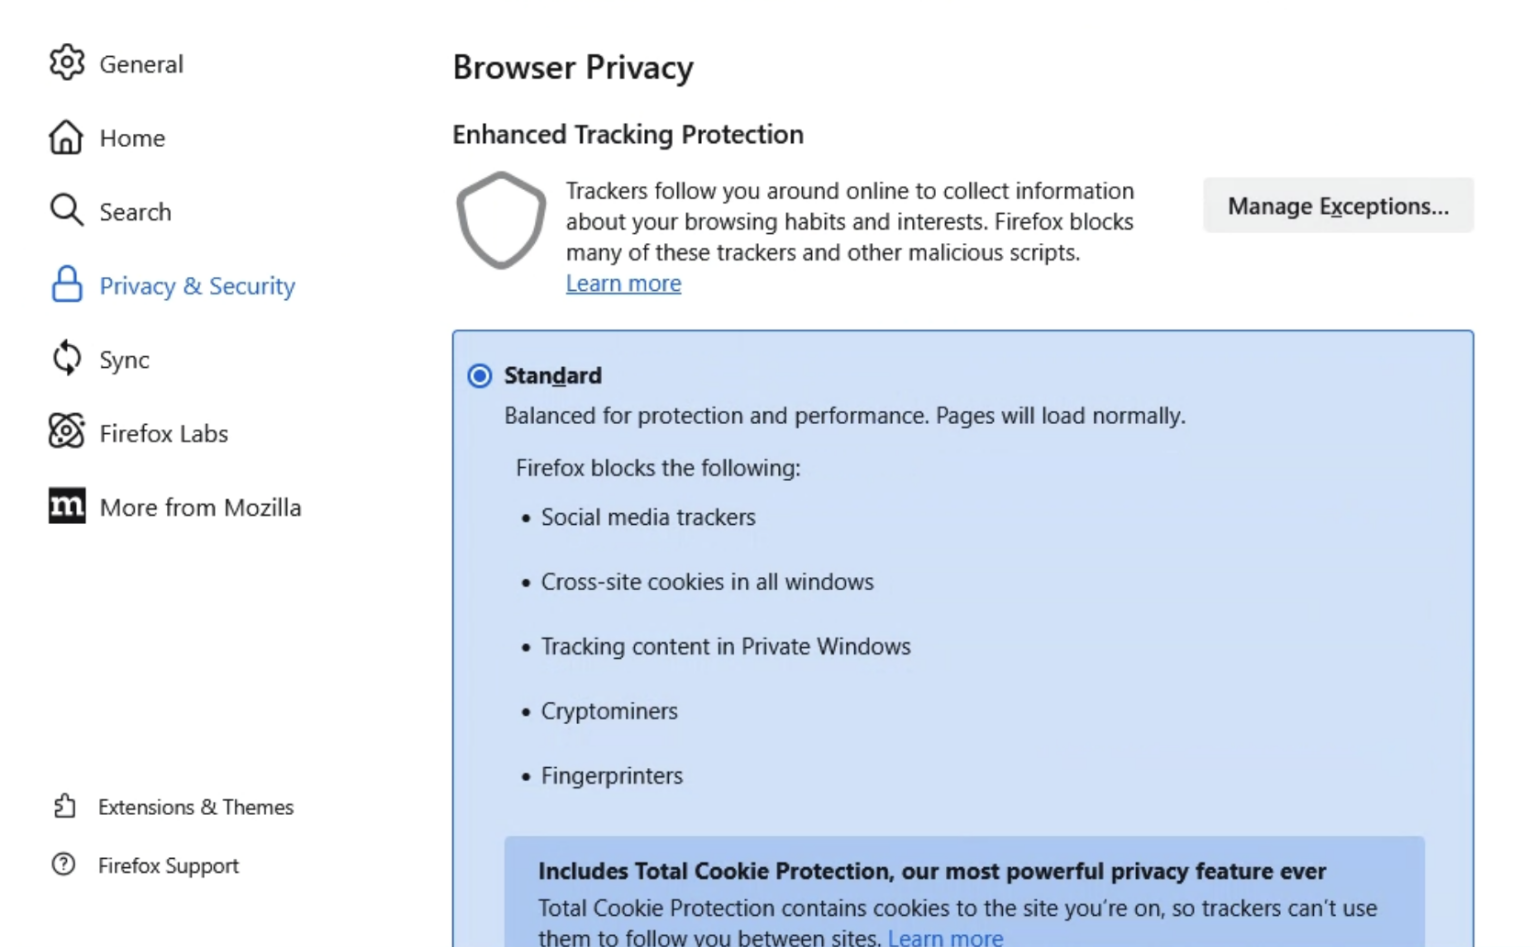Click the tracking protection shield icon
The width and height of the screenshot is (1536, 947).
click(x=501, y=220)
